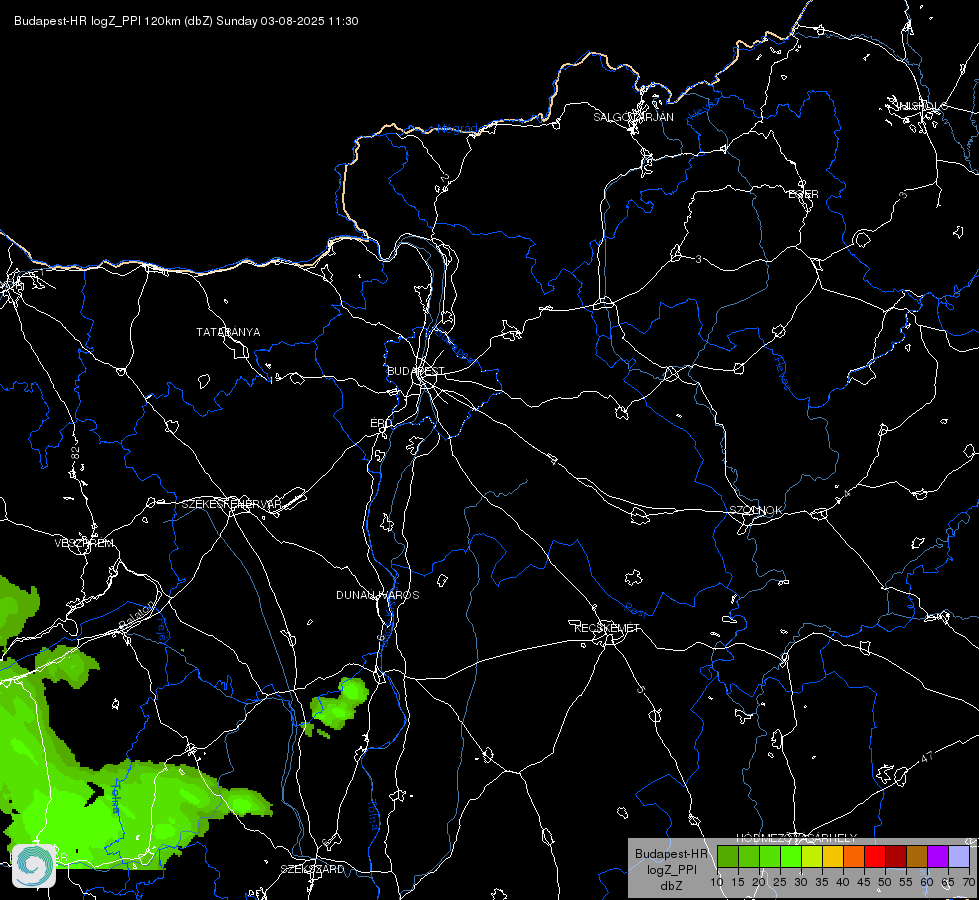Click the MISKOLC city label

921,106
